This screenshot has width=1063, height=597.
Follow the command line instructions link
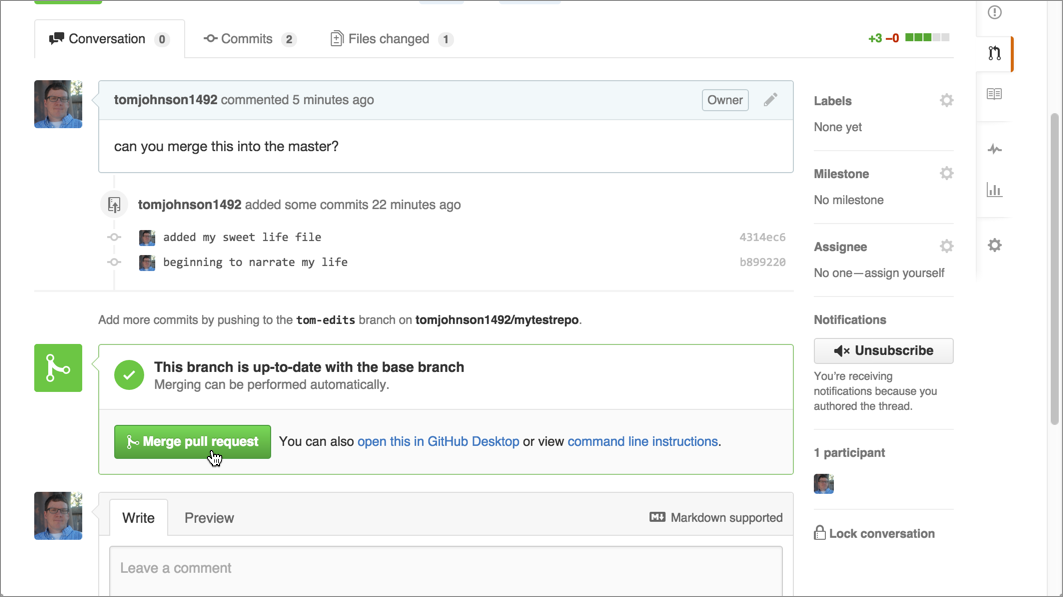tap(642, 441)
